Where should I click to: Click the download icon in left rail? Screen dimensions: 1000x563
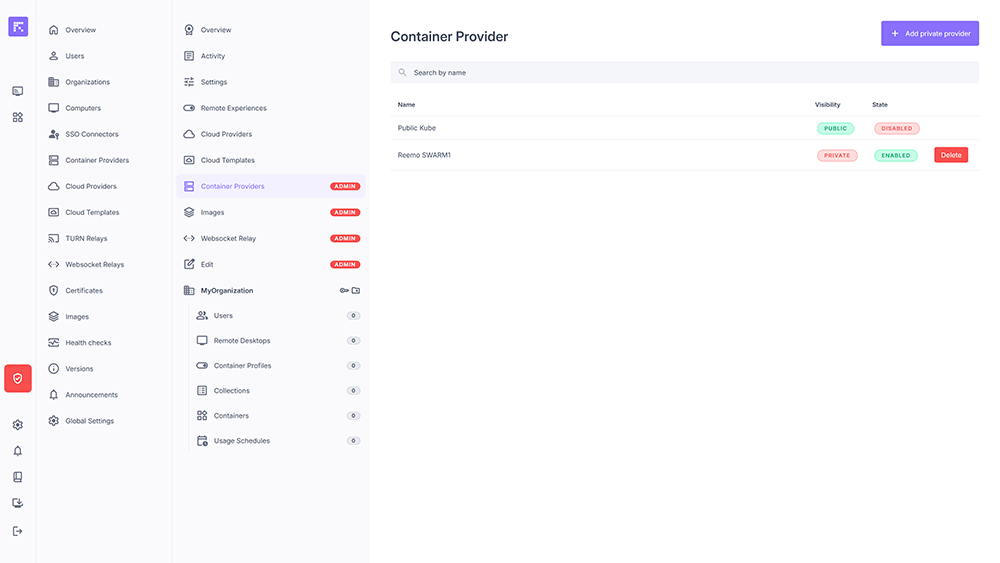pyautogui.click(x=18, y=503)
